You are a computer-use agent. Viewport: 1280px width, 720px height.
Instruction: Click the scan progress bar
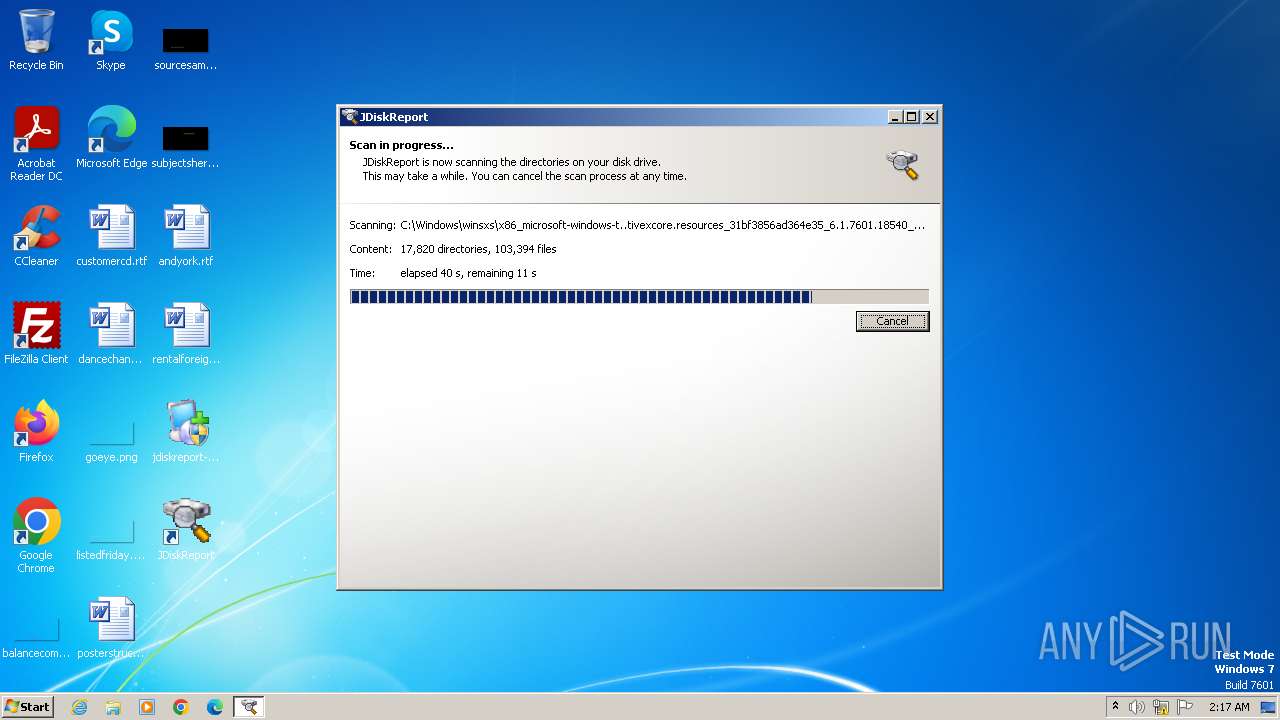(639, 296)
